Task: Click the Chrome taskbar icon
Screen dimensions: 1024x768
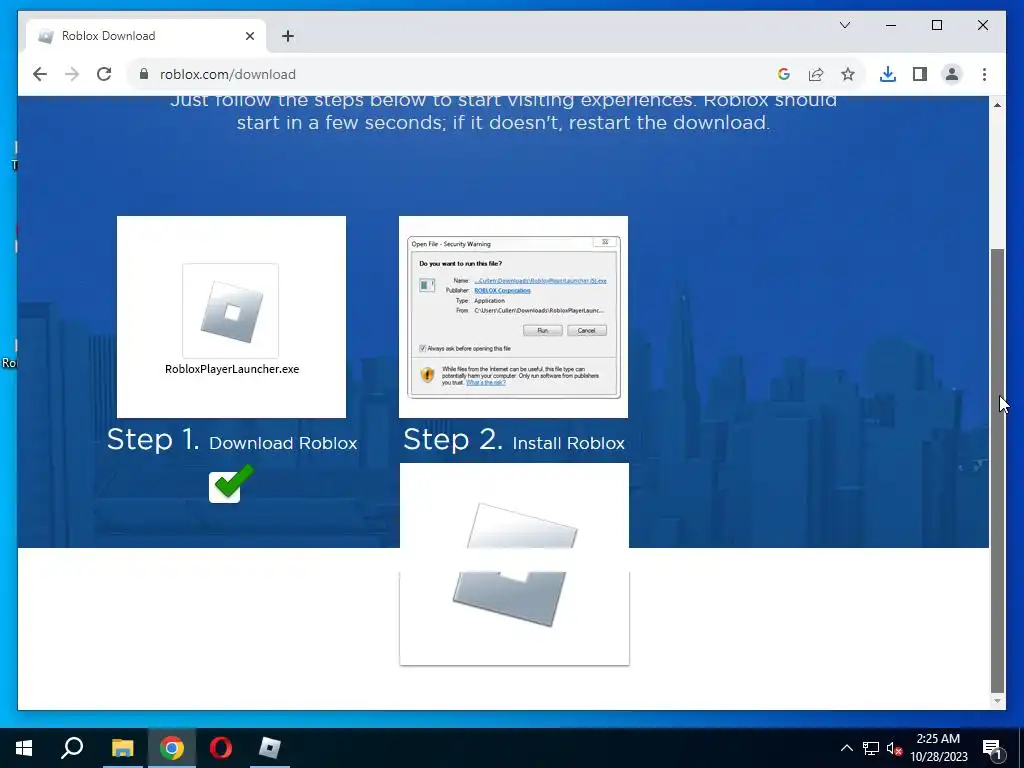Action: [x=172, y=748]
